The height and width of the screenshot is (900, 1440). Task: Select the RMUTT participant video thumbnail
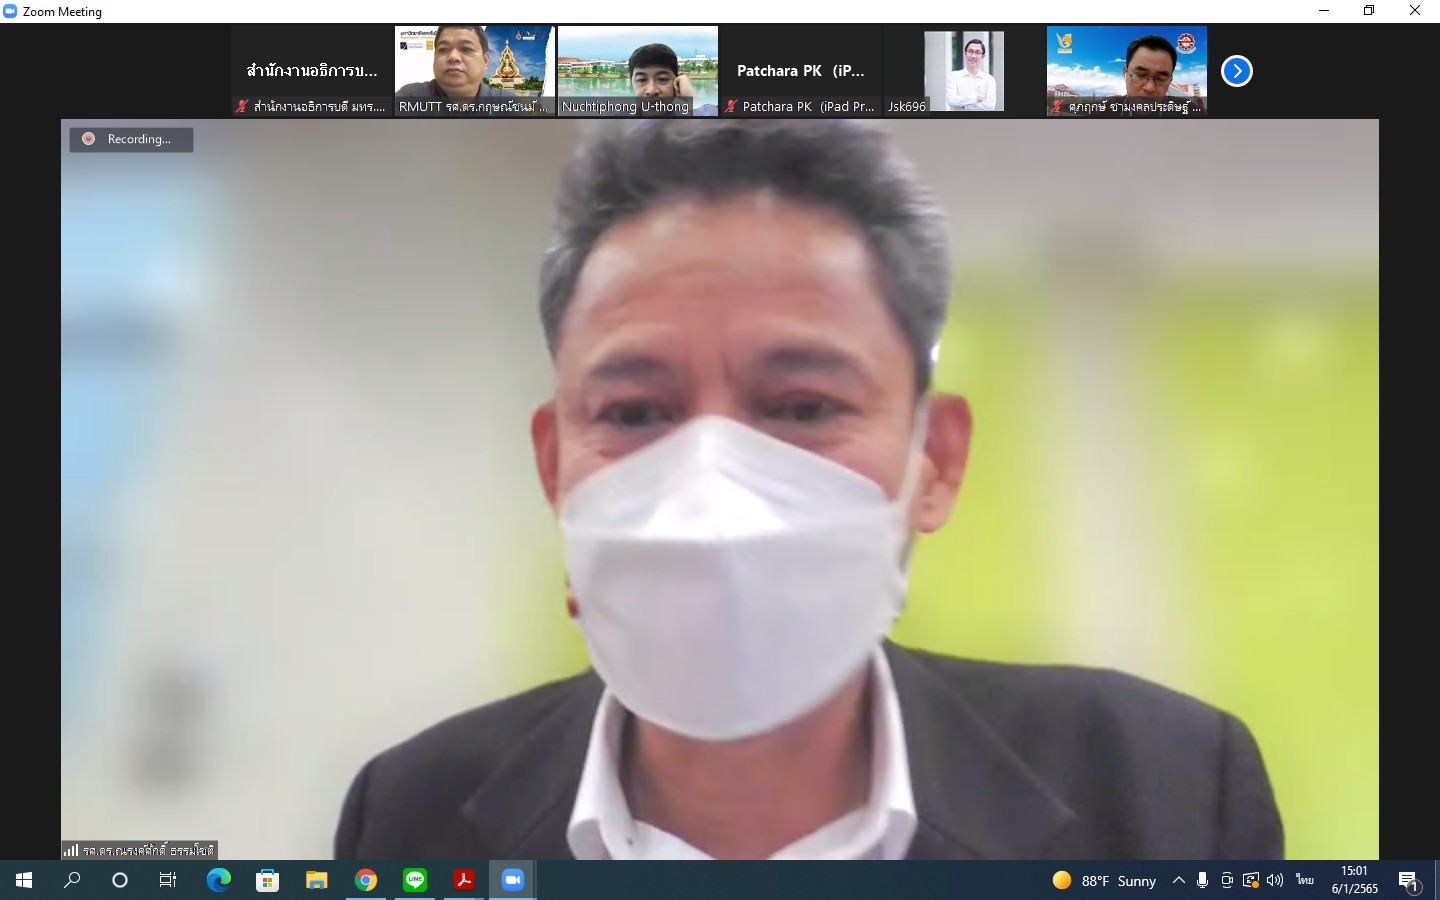pos(474,71)
